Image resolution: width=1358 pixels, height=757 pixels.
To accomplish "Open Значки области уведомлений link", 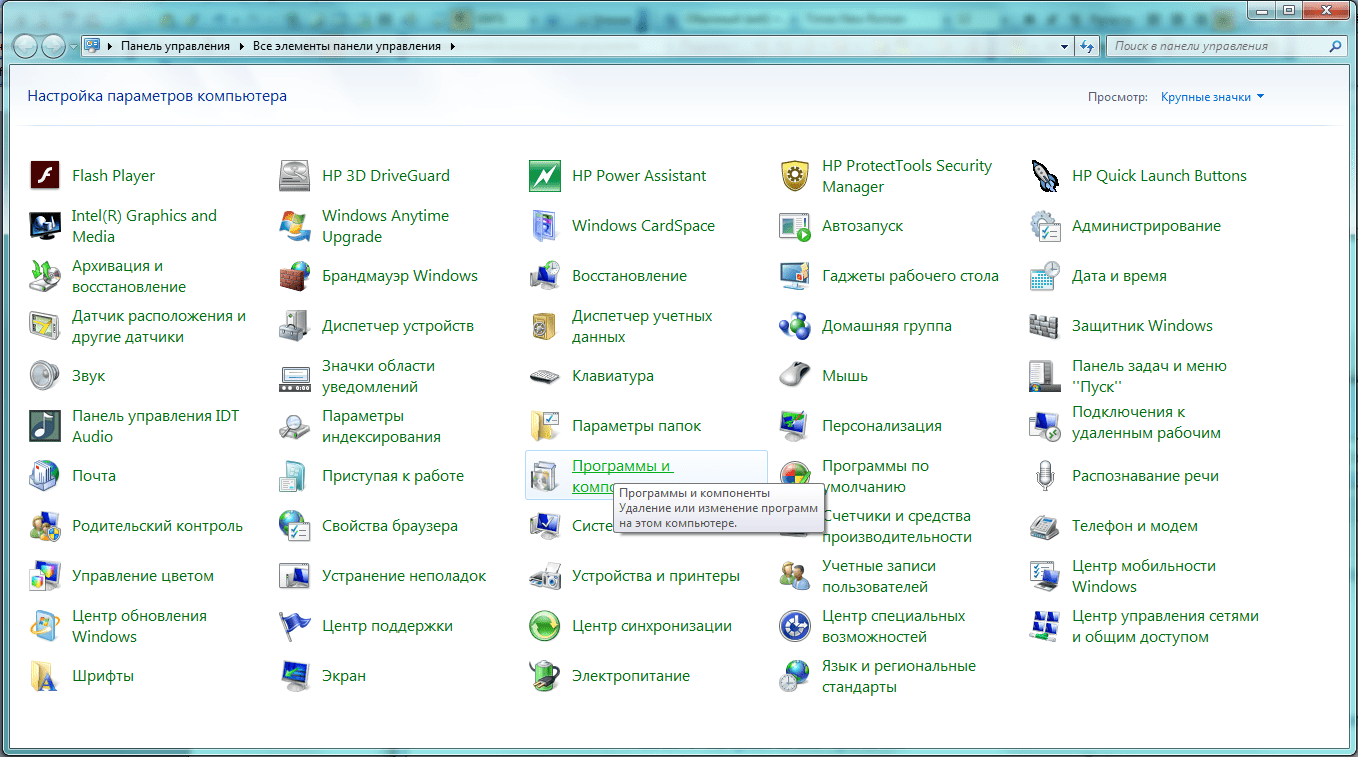I will (378, 376).
